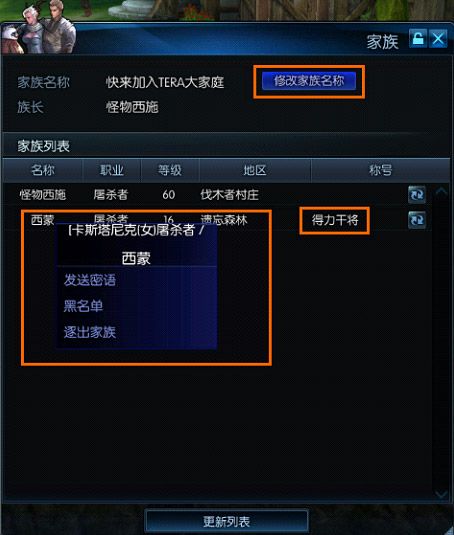
Task: Click the scroll up arrow of member list
Action: [x=441, y=191]
